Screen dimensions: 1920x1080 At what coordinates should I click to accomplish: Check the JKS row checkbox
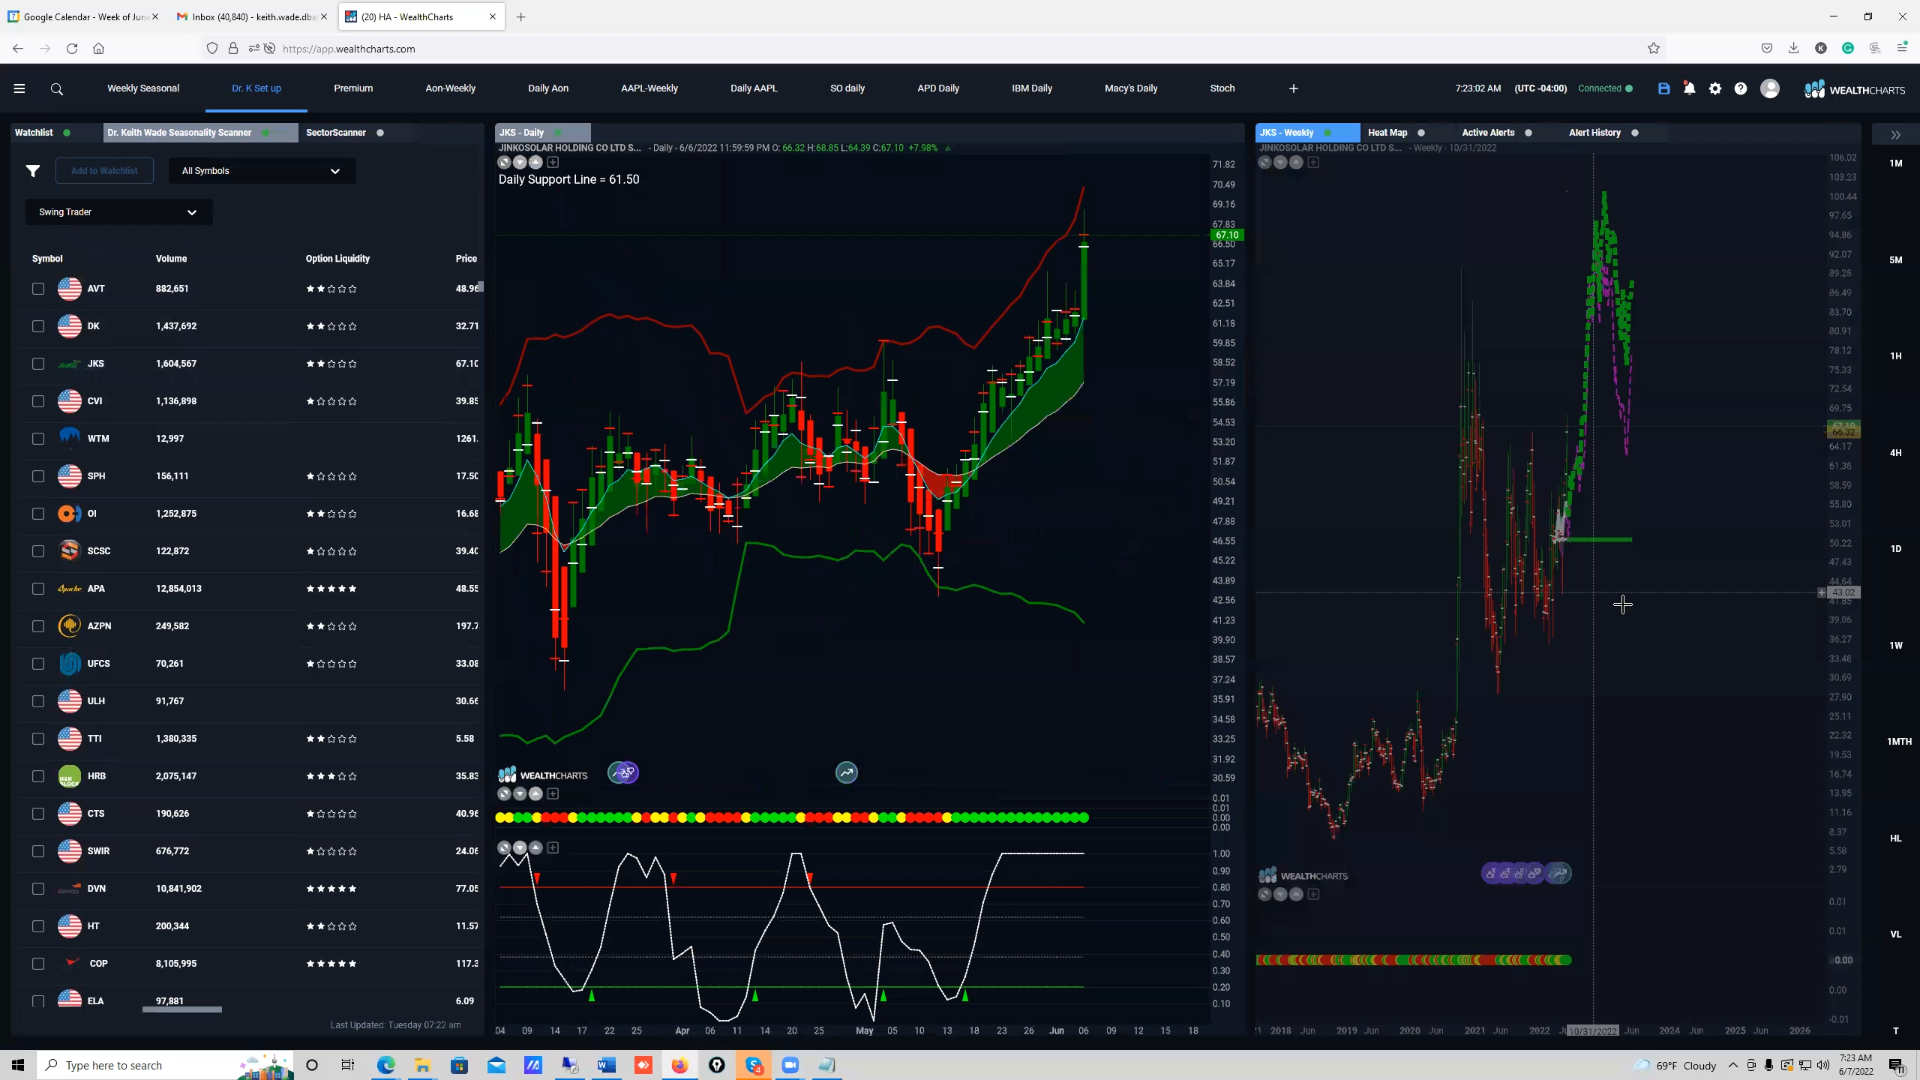pyautogui.click(x=38, y=364)
